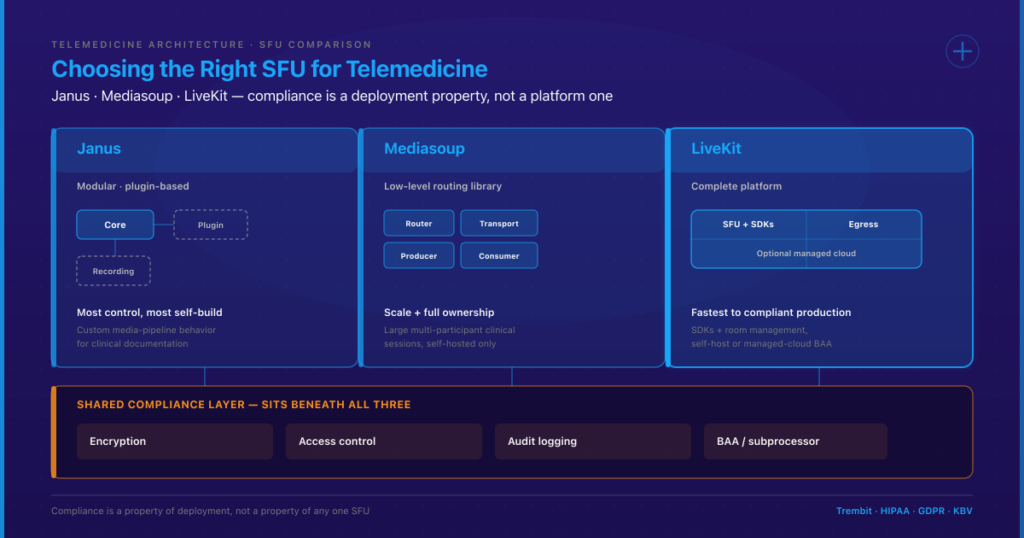
Task: Click 'Modular · plugin-based' text
Action: (133, 186)
